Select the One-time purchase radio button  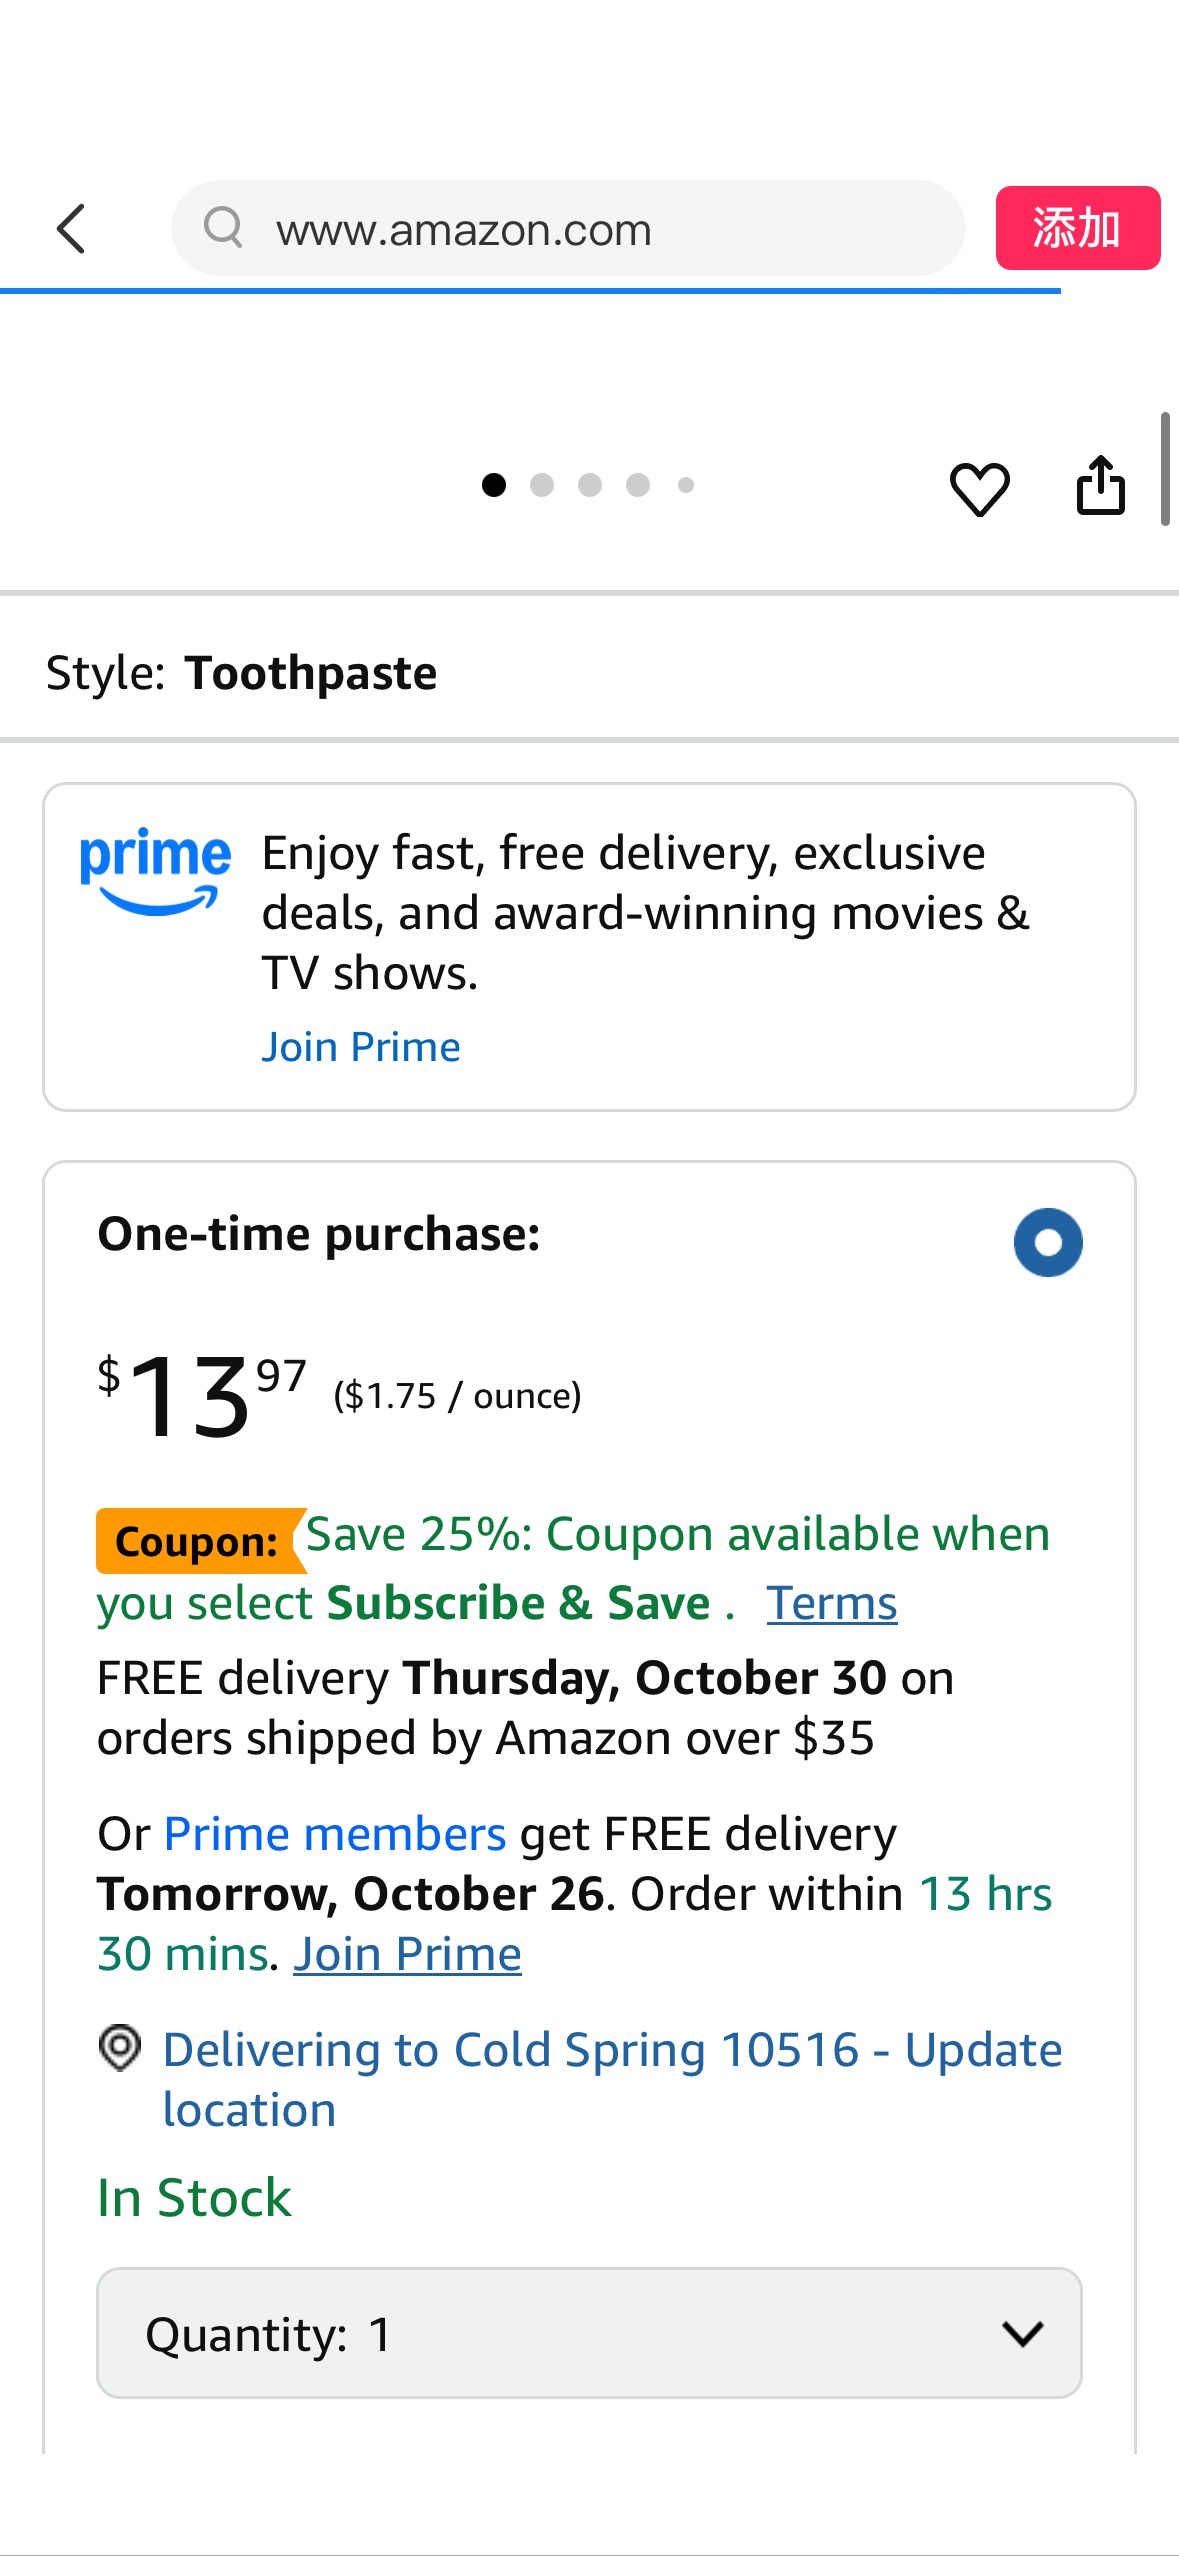pyautogui.click(x=1047, y=1242)
